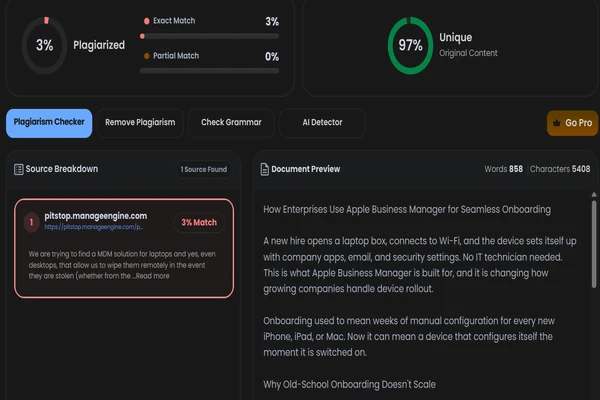Viewport: 600px width, 400px height.
Task: Click the orange Partial Match dot
Action: (147, 56)
